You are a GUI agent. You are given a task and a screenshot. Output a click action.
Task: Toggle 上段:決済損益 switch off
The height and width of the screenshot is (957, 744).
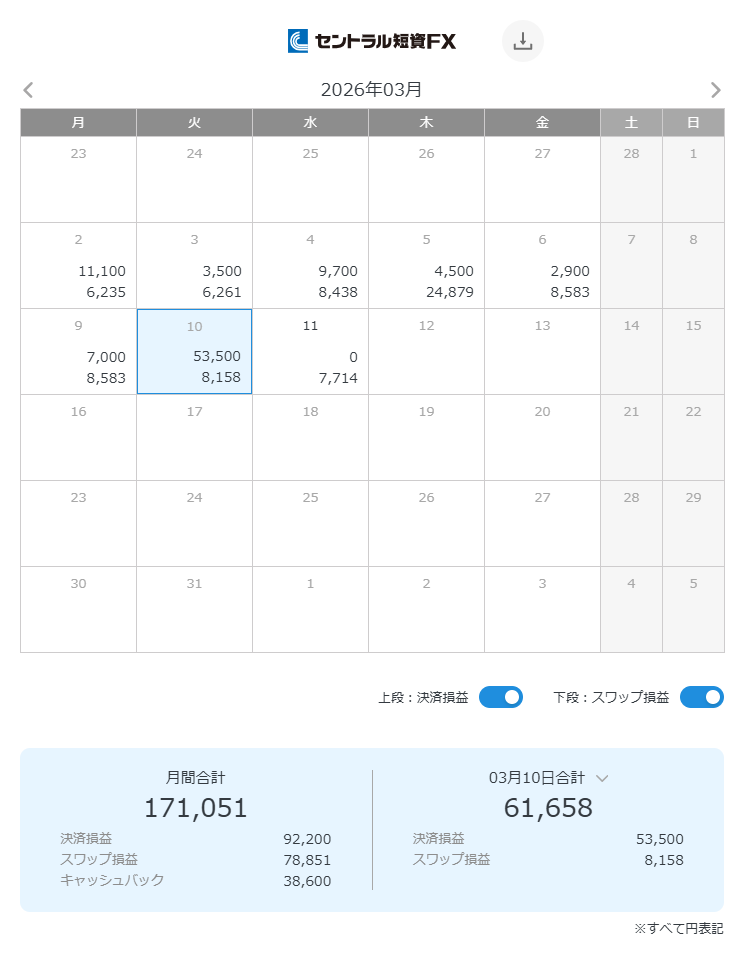501,697
